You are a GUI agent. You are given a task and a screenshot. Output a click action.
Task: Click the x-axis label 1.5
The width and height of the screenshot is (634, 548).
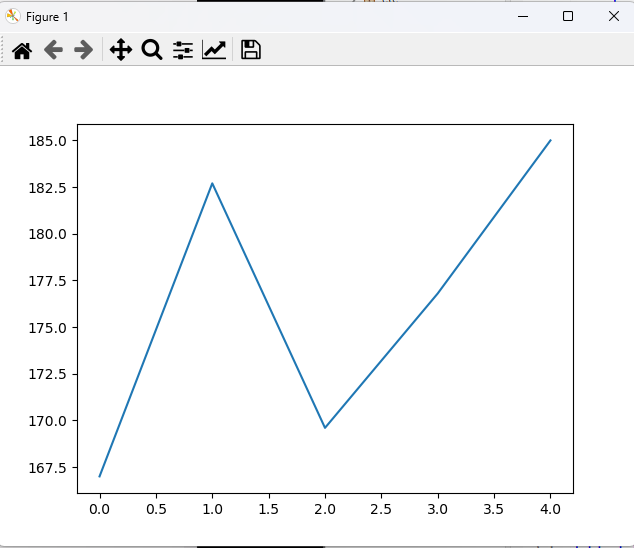[x=268, y=509]
